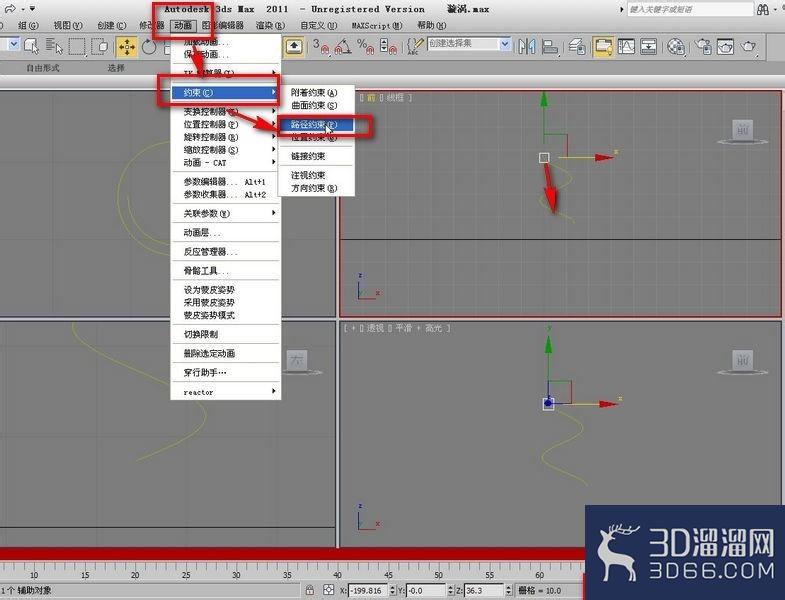Click the binoculars search icon
This screenshot has width=785, height=600.
763,10
